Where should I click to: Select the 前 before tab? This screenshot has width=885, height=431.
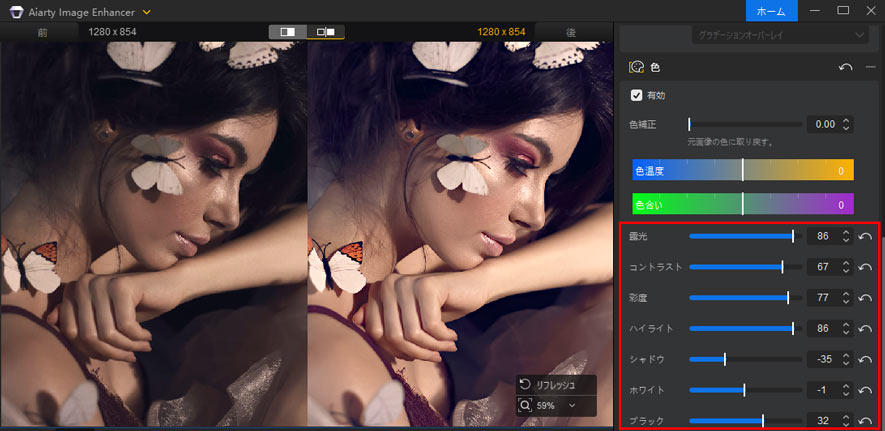coord(42,32)
